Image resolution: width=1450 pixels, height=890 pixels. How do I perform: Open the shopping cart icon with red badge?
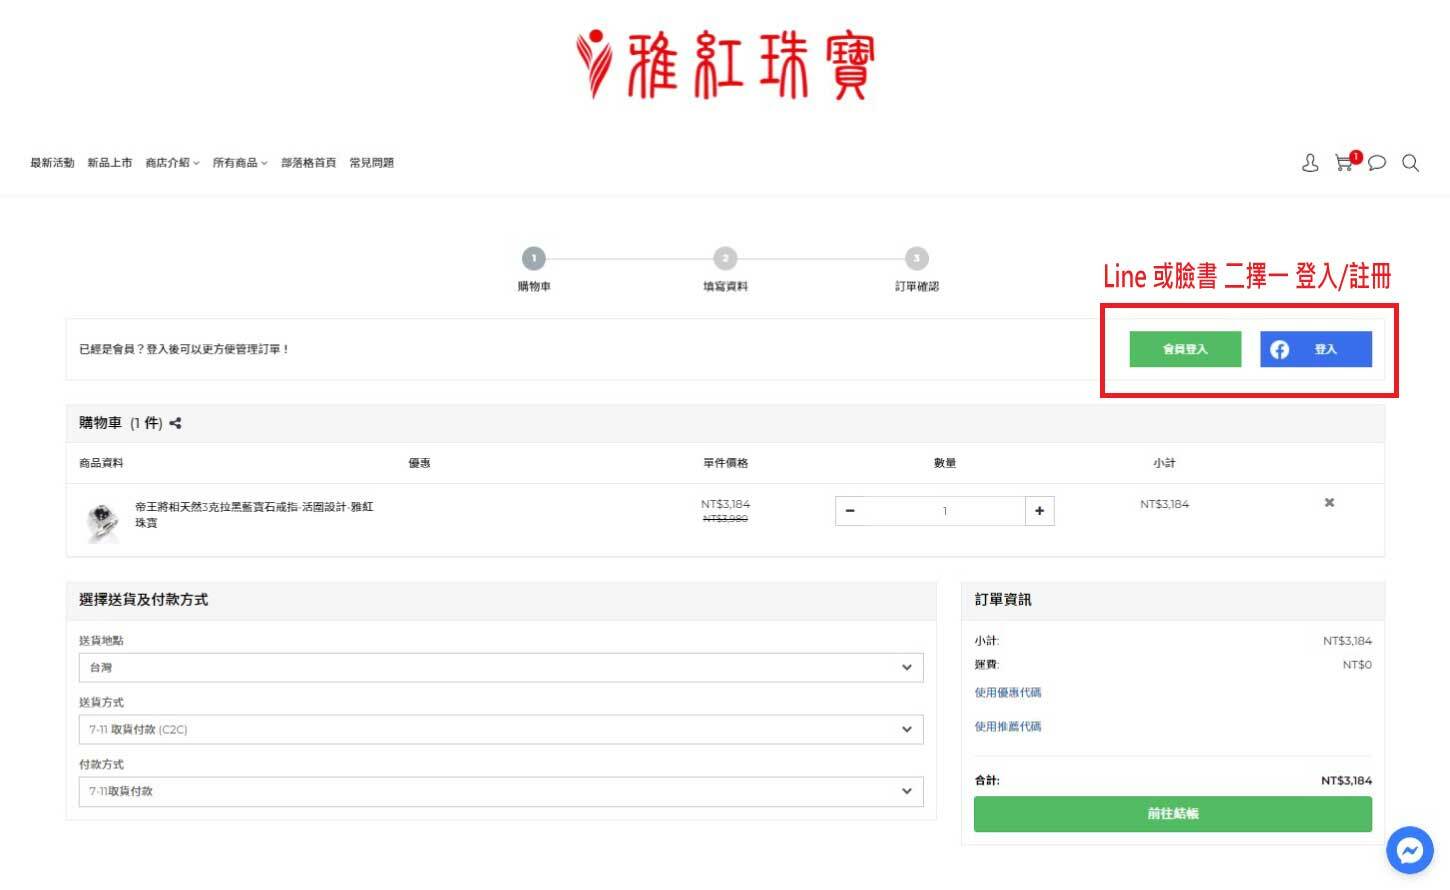point(1343,163)
